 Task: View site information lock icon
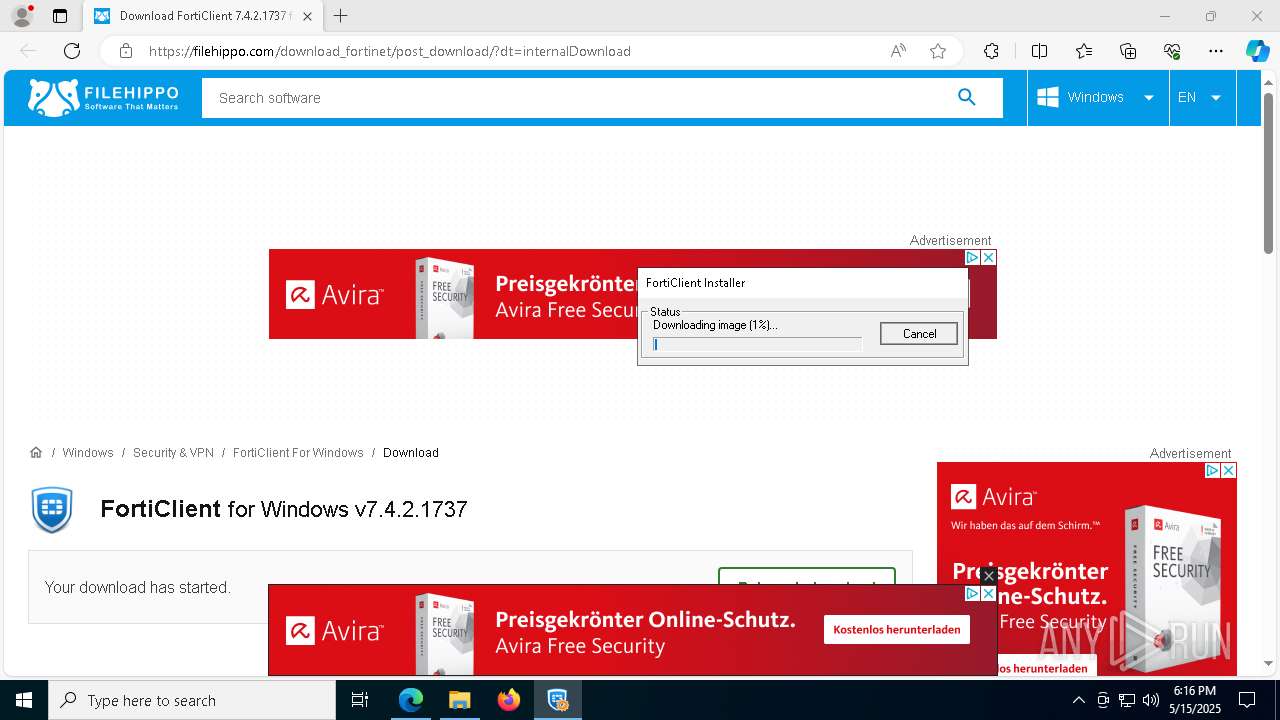coord(125,51)
